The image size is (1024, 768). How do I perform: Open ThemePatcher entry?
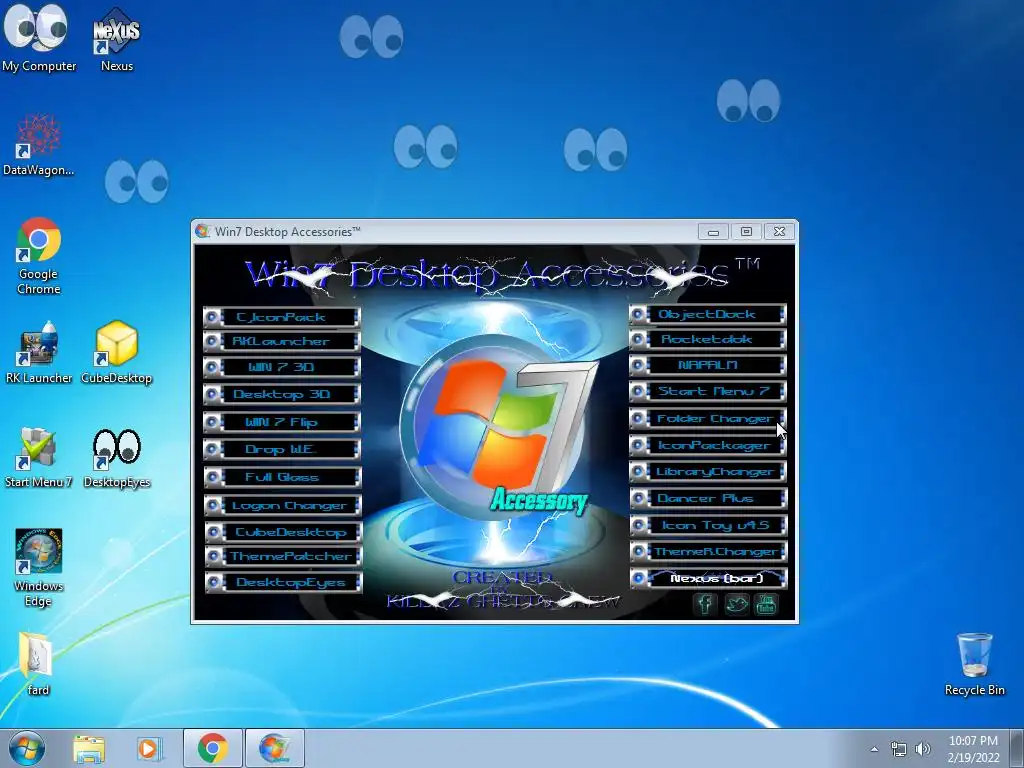(x=283, y=556)
